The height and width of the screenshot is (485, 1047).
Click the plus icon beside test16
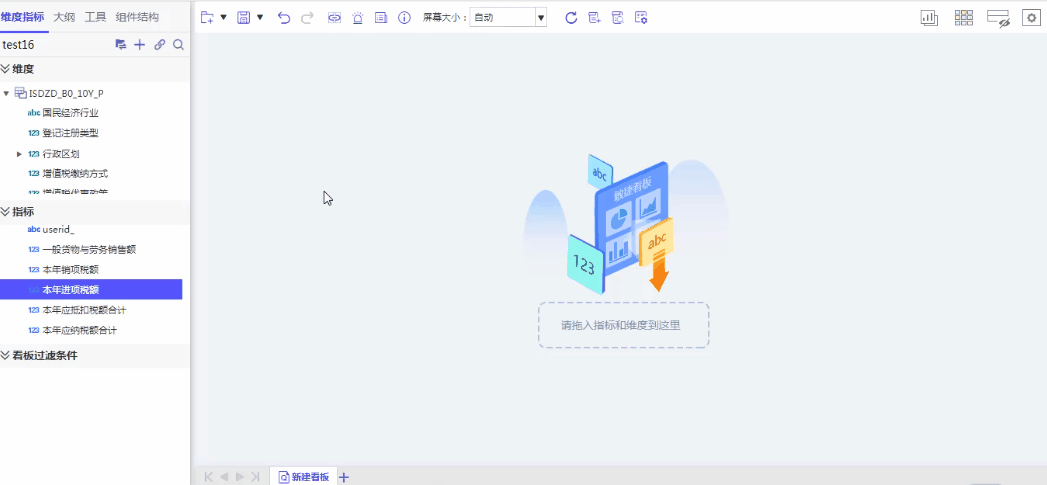tap(140, 45)
